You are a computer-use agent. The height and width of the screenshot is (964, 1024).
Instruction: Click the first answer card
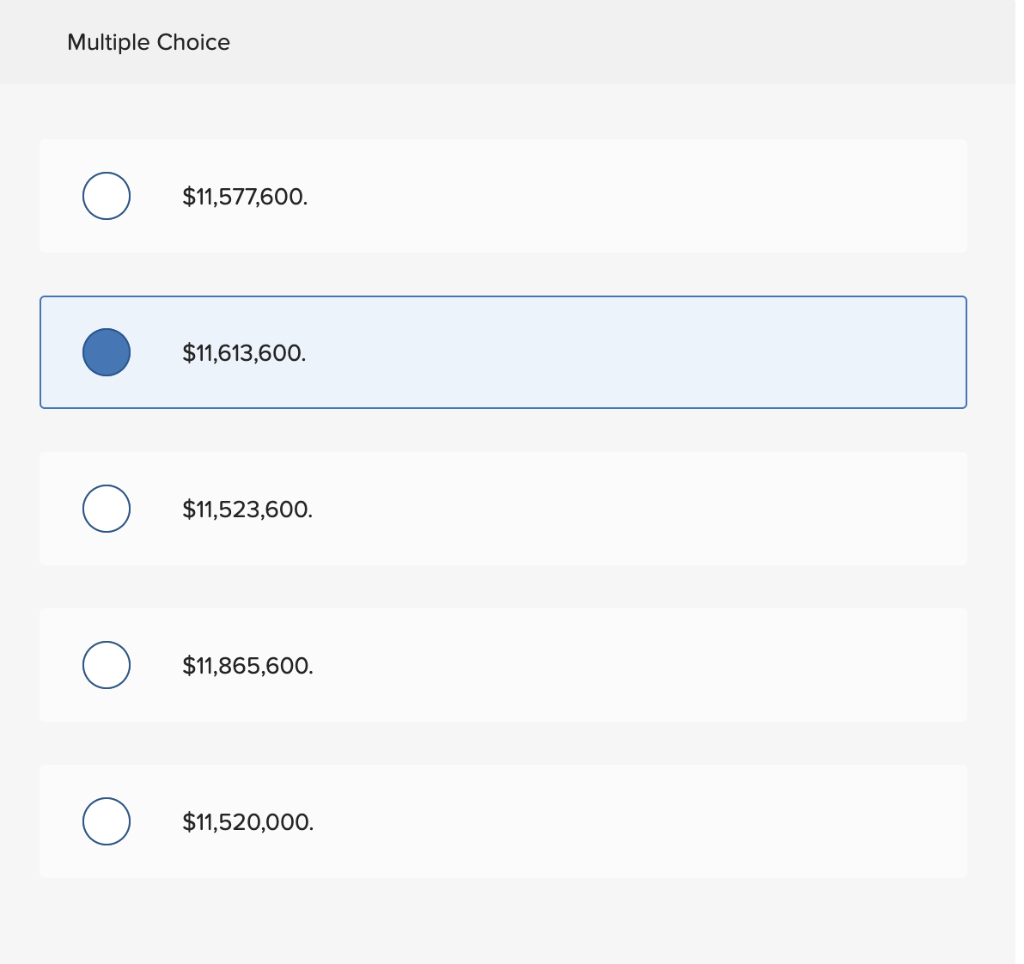click(x=503, y=196)
